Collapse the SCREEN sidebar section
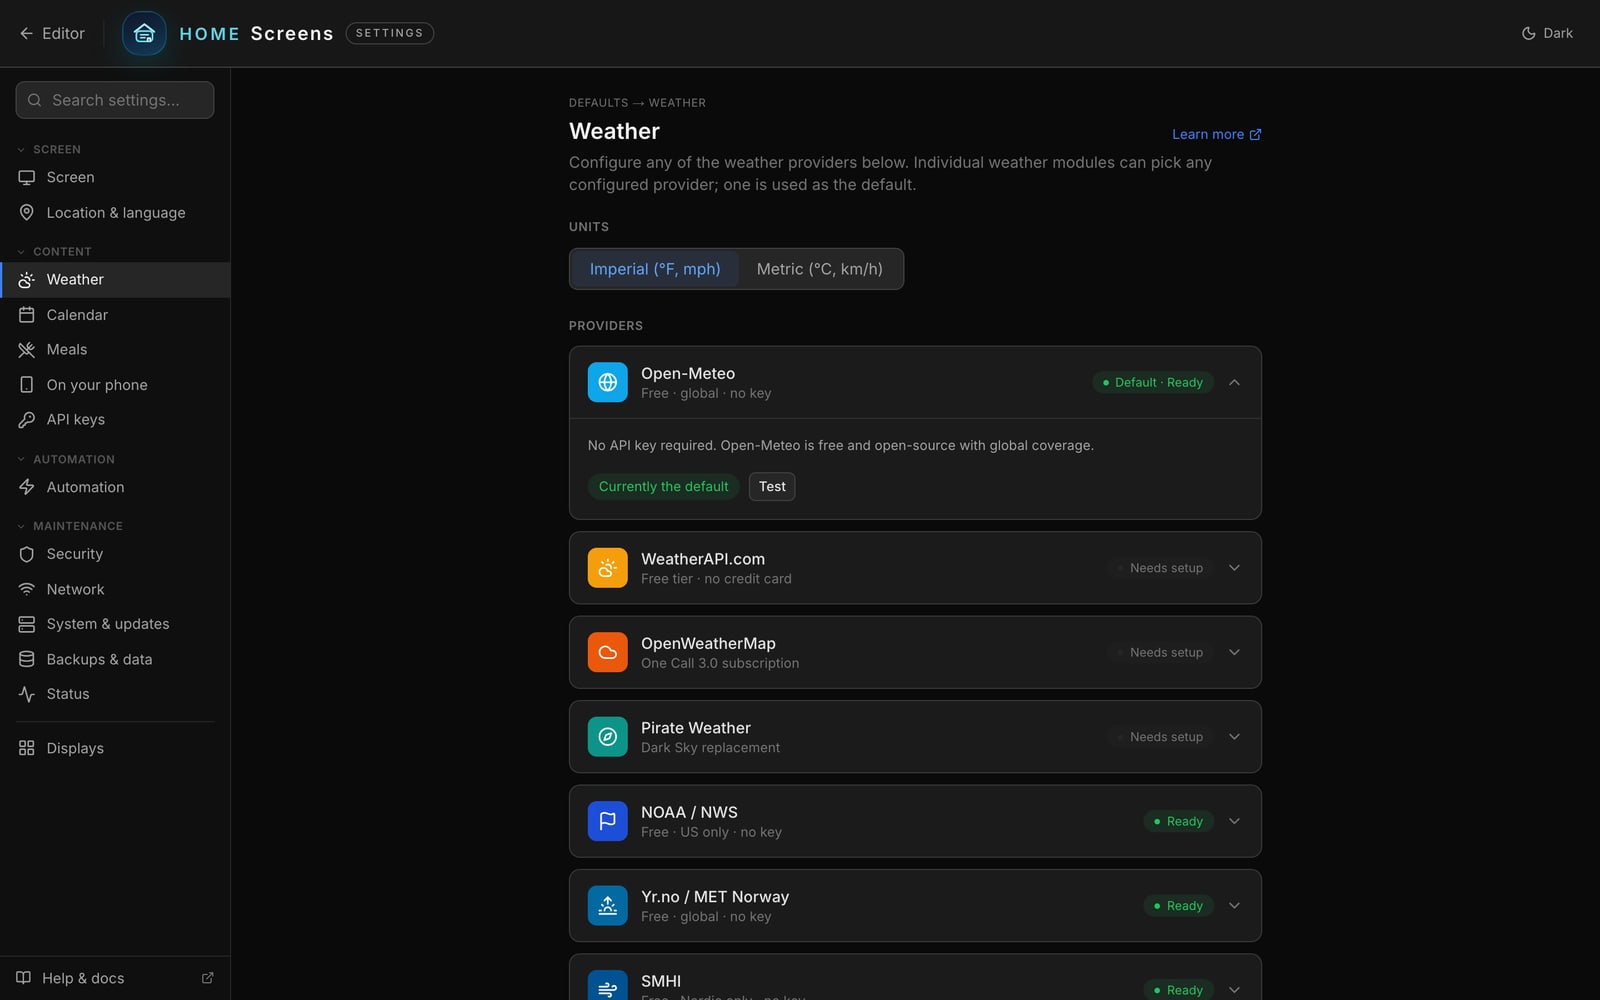The height and width of the screenshot is (1000, 1600). 48,149
